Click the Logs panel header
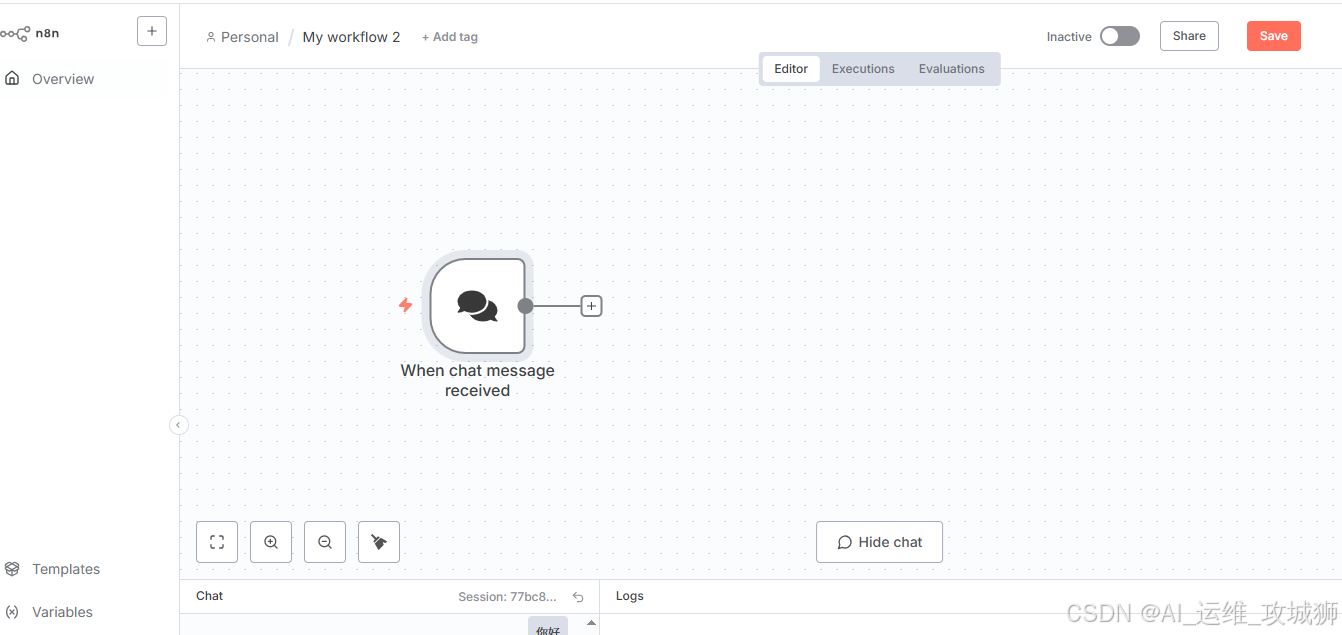Screen dimensions: 1342x635 pos(630,596)
